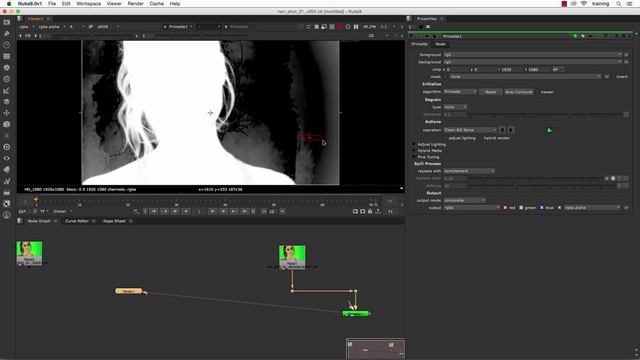
Task: Switch to the Curve Editor tab
Action: [77, 221]
